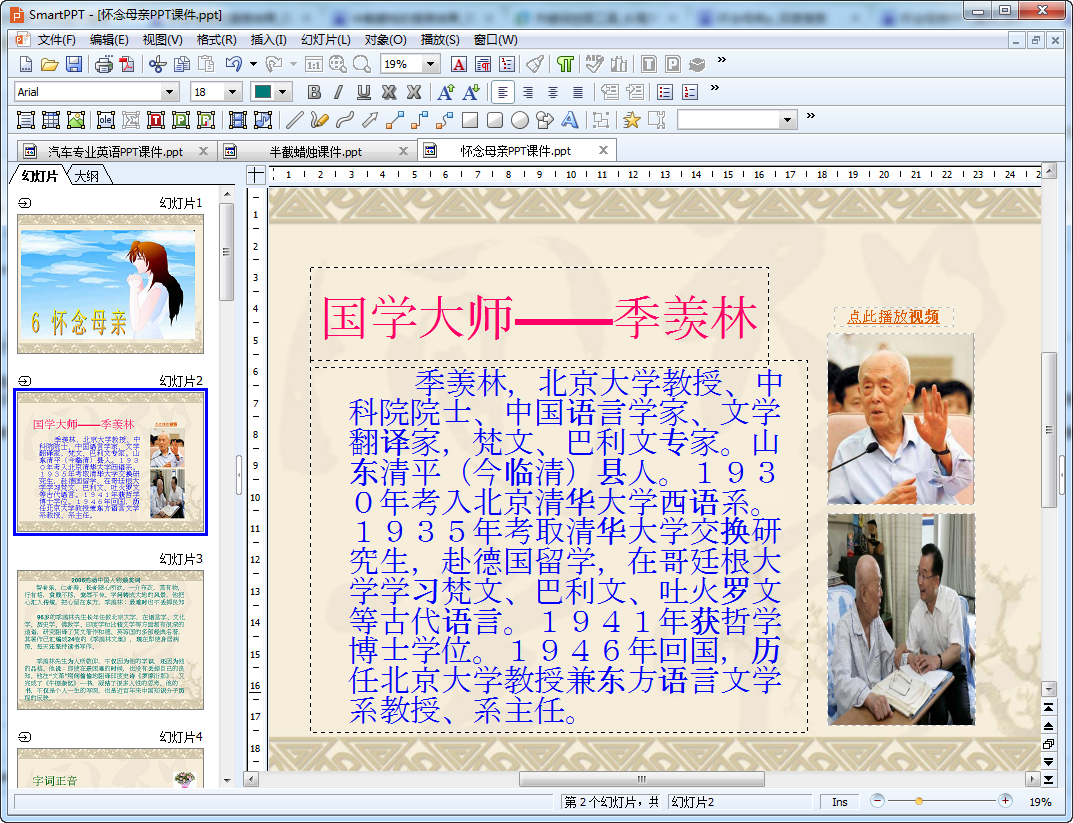The width and height of the screenshot is (1073, 823).
Task: Increase font size with A-up icon
Action: click(445, 92)
